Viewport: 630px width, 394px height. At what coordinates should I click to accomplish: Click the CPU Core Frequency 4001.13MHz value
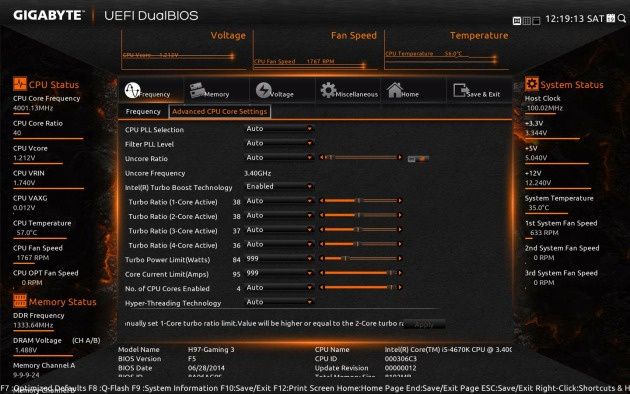[x=33, y=108]
